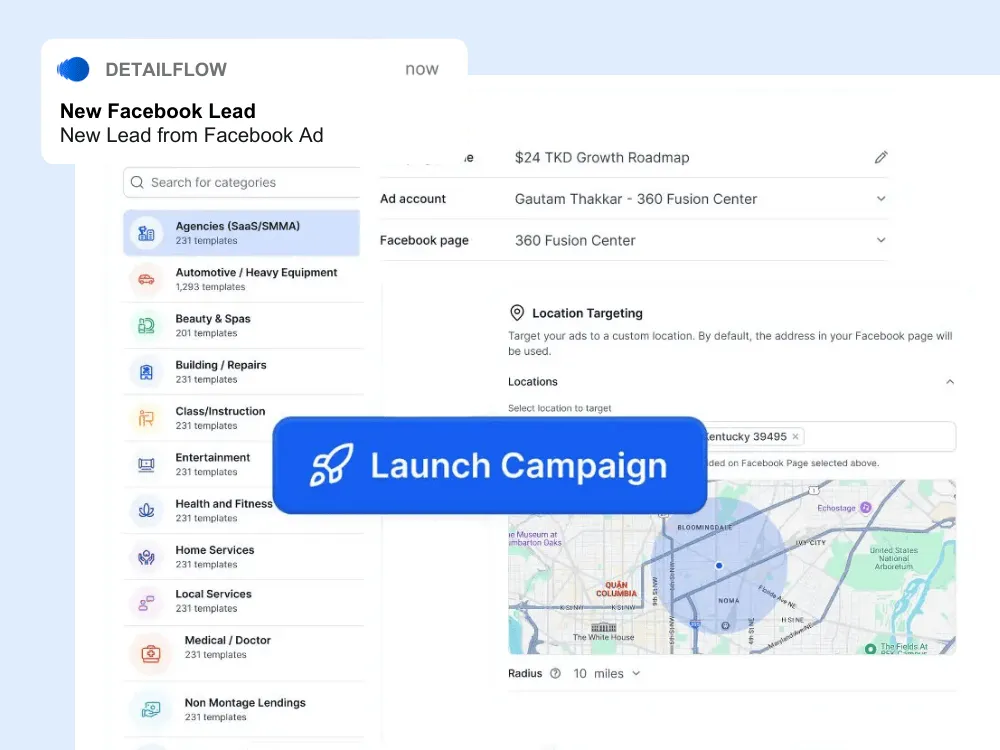Screen dimensions: 1000x750
Task: Click 'Gautam Thakkar - 360 Fusion Center' value
Action: click(x=636, y=199)
